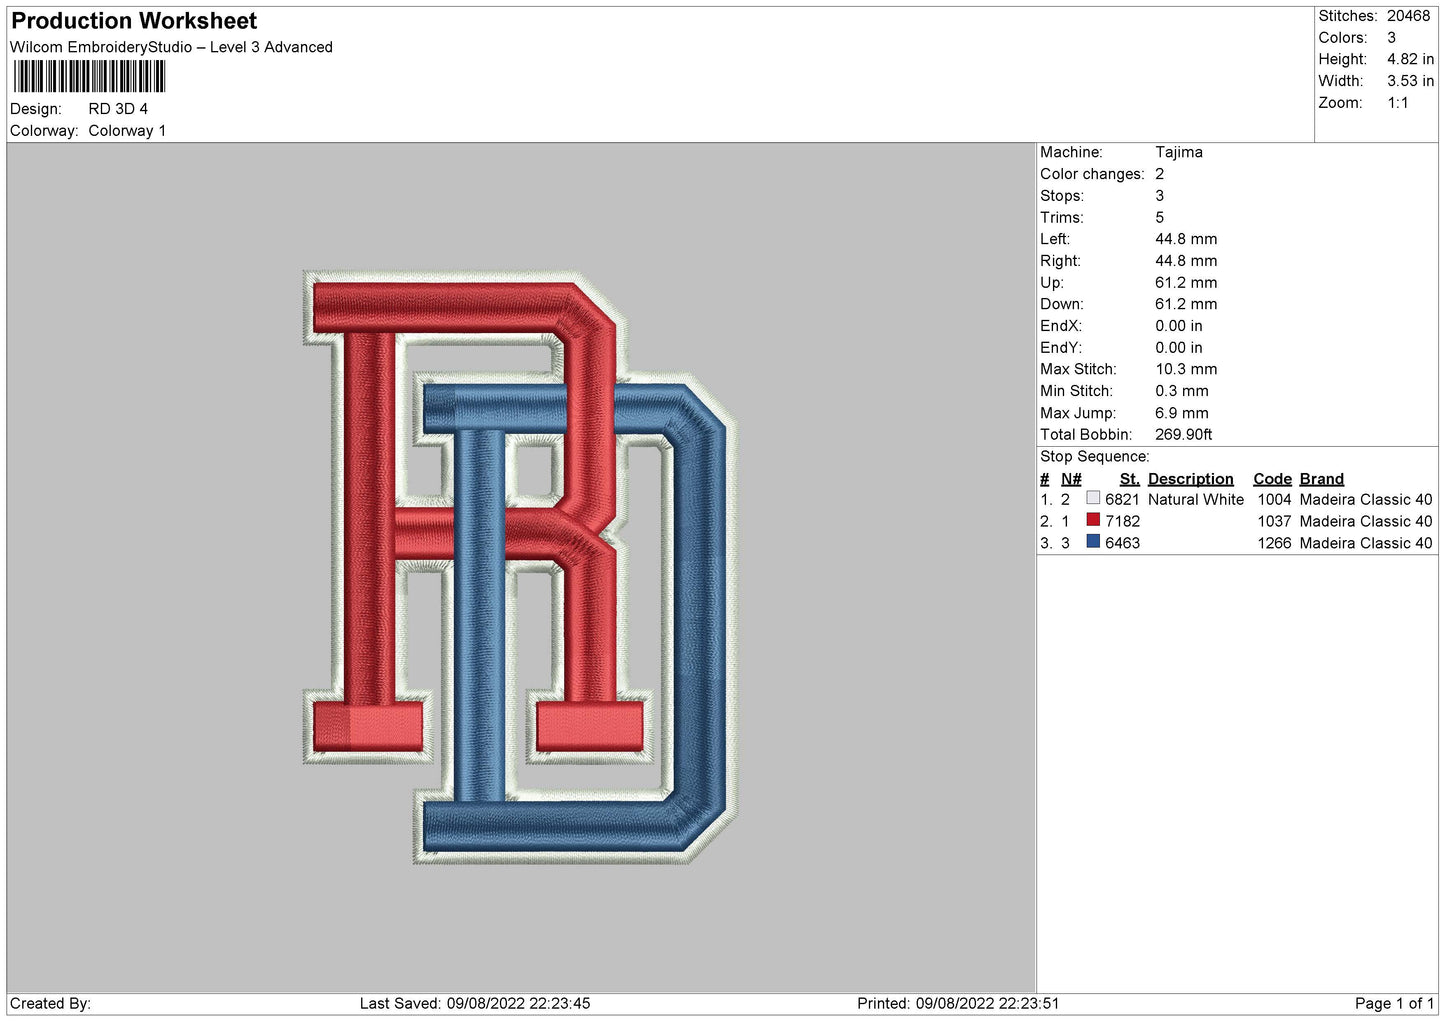
Task: Click the Total Bobbin value 269.90ft
Action: (x=1184, y=435)
